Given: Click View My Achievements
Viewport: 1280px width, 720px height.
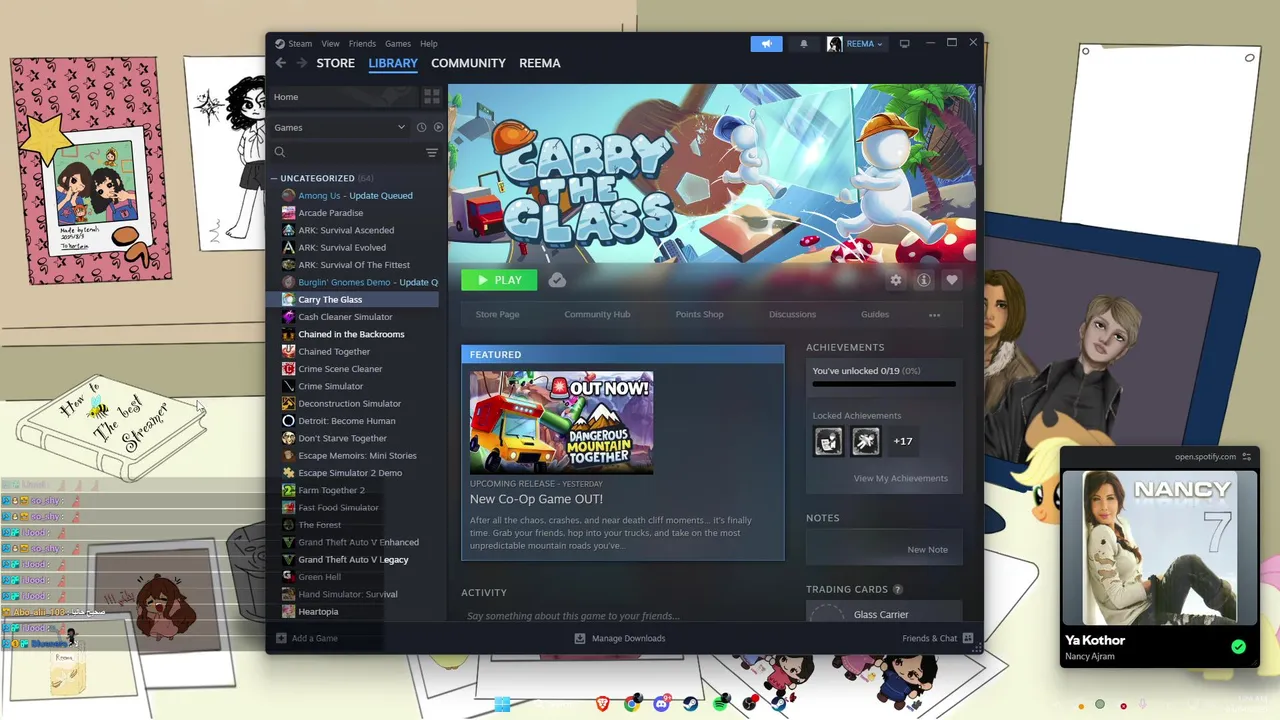Looking at the screenshot, I should click(x=900, y=478).
